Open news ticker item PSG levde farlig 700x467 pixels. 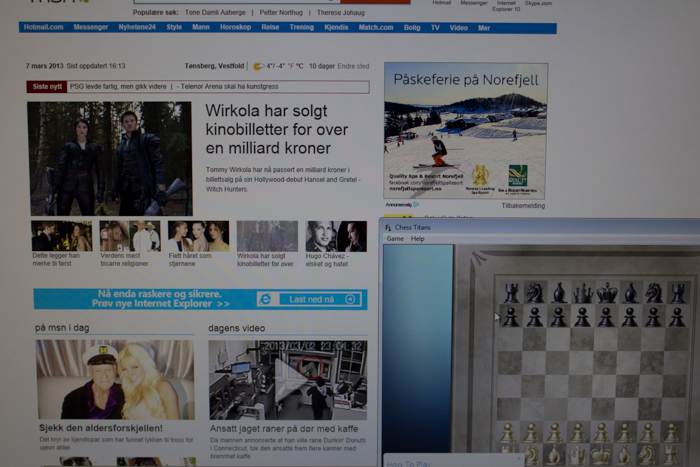[118, 87]
